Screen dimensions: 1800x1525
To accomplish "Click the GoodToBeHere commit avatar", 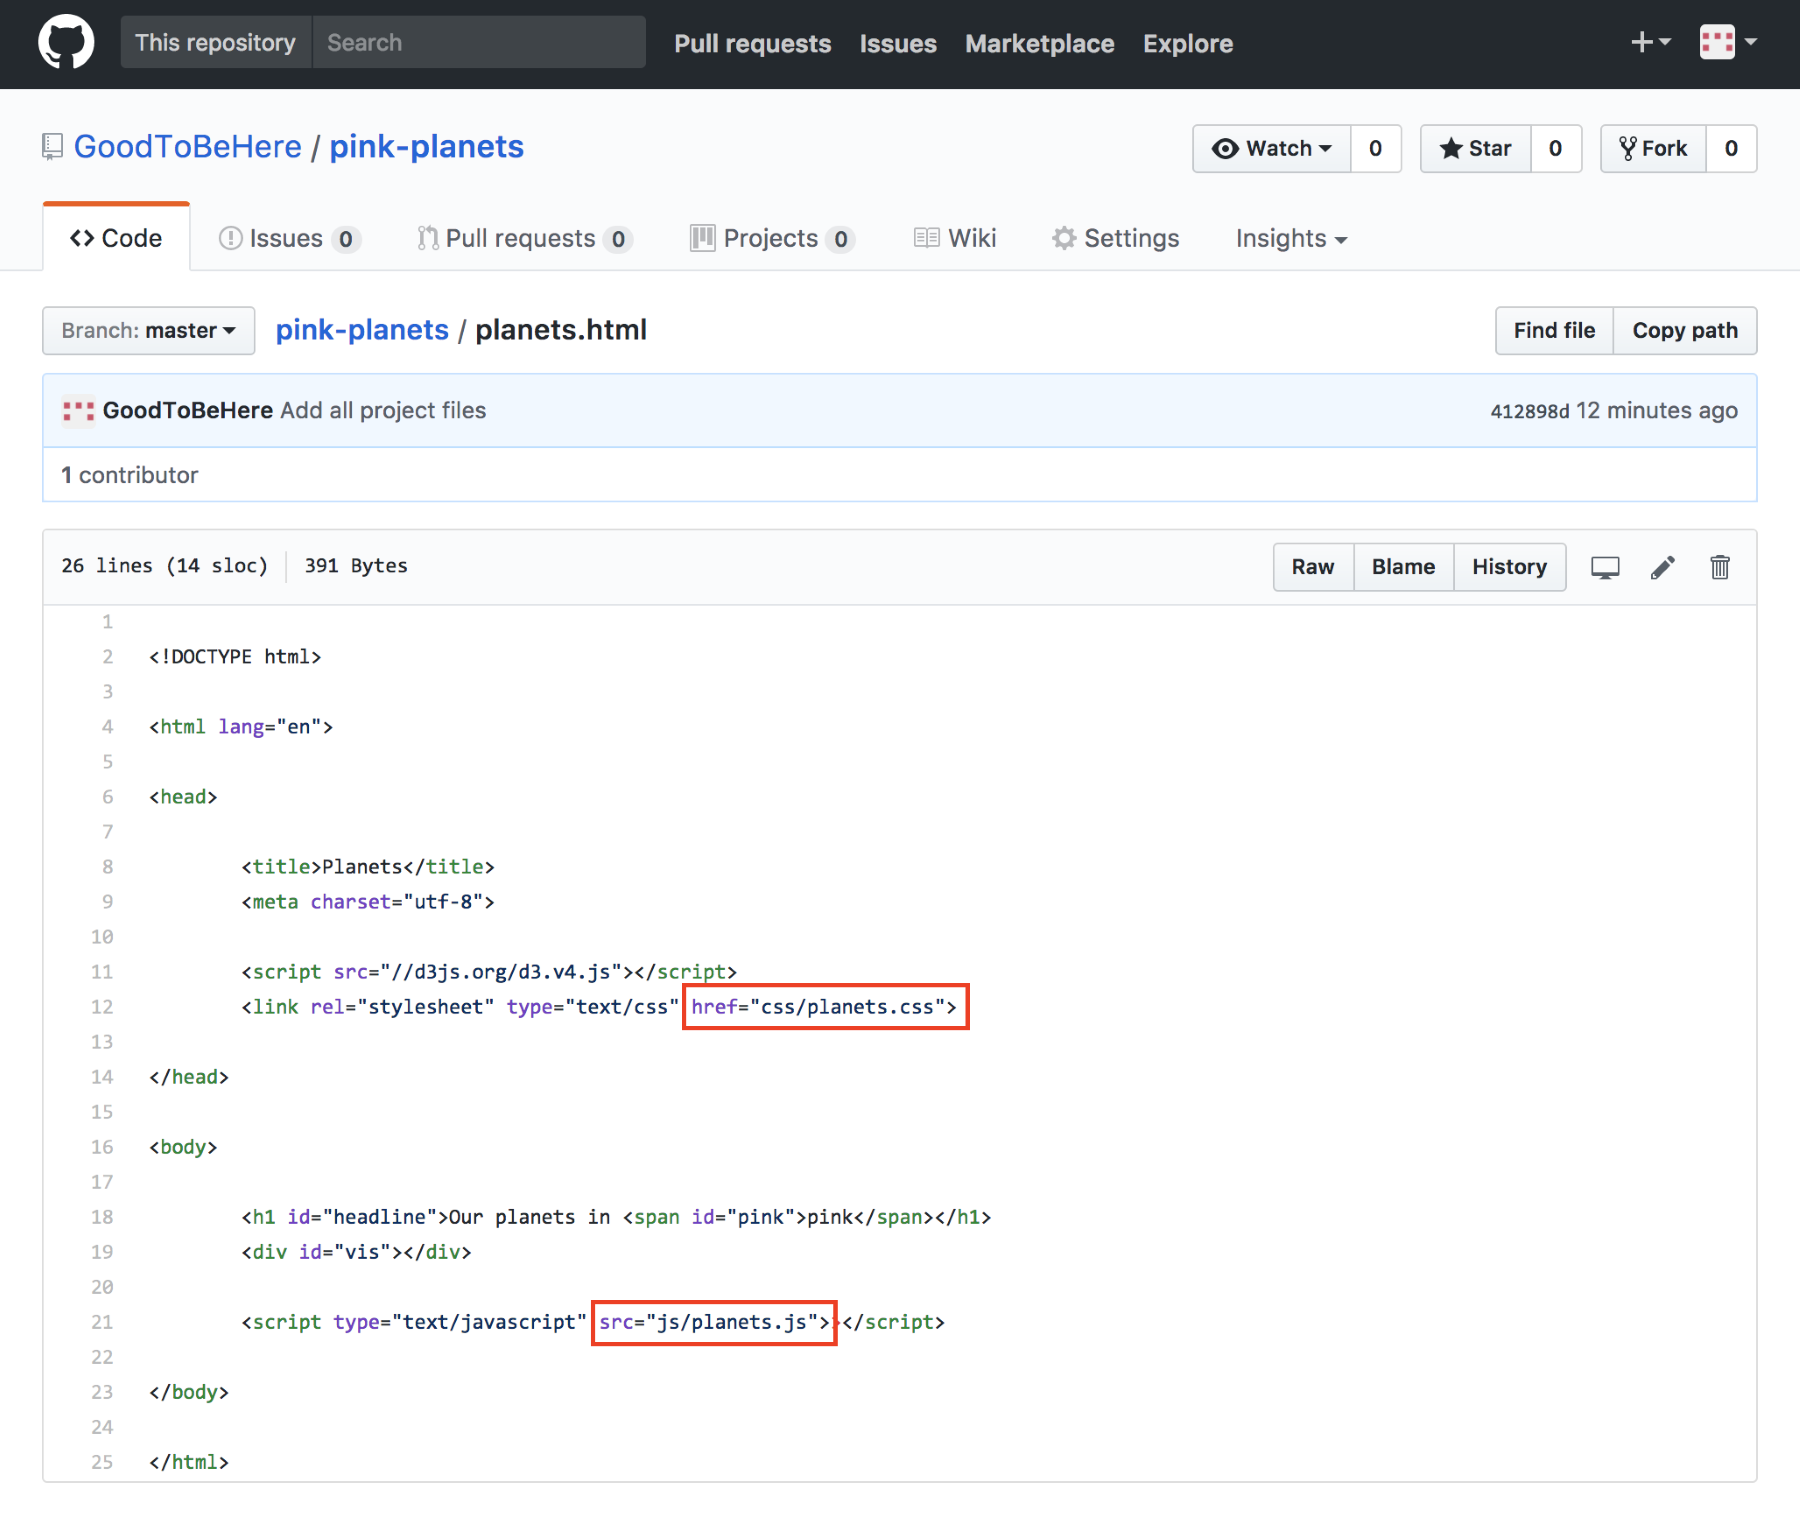I will pos(78,411).
